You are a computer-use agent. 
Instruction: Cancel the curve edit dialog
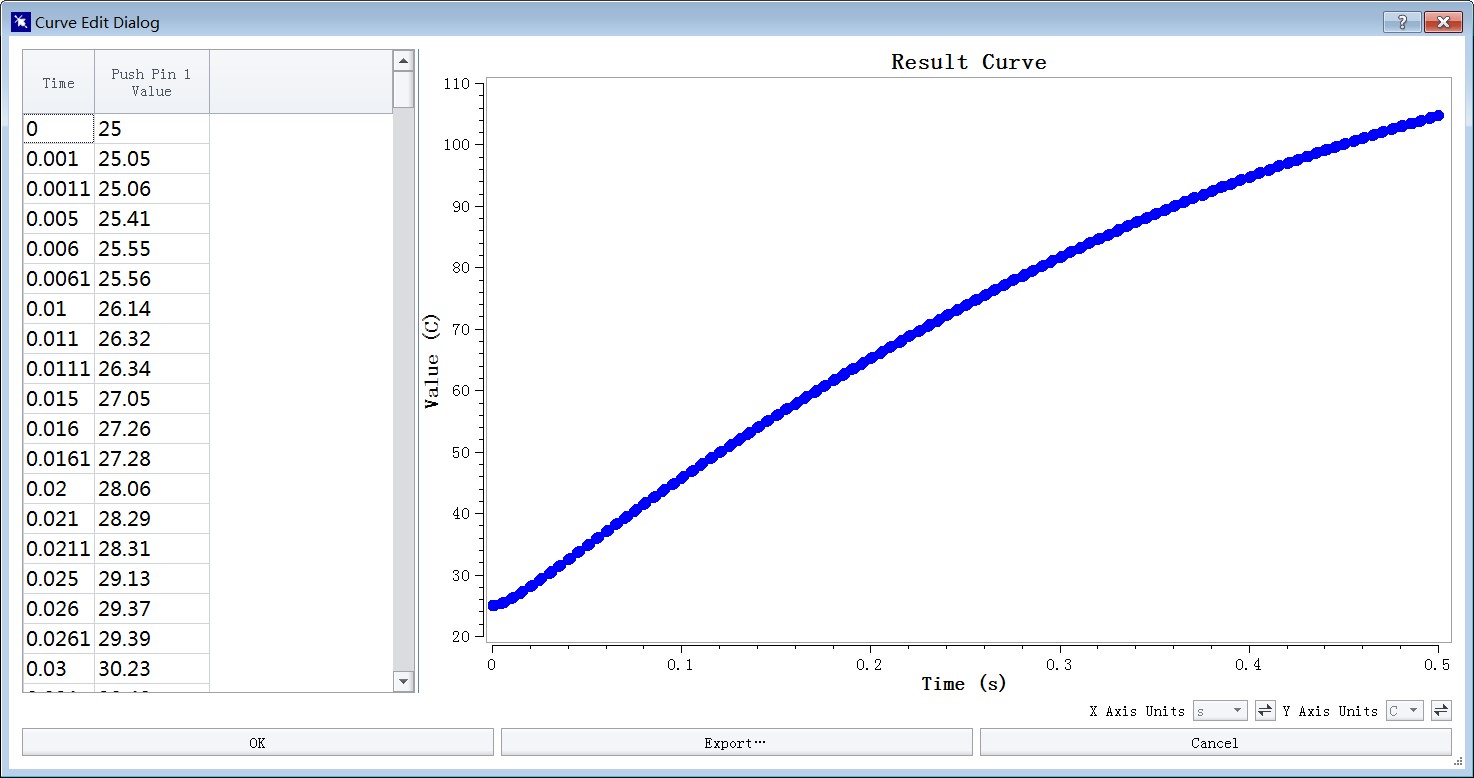coord(1215,742)
